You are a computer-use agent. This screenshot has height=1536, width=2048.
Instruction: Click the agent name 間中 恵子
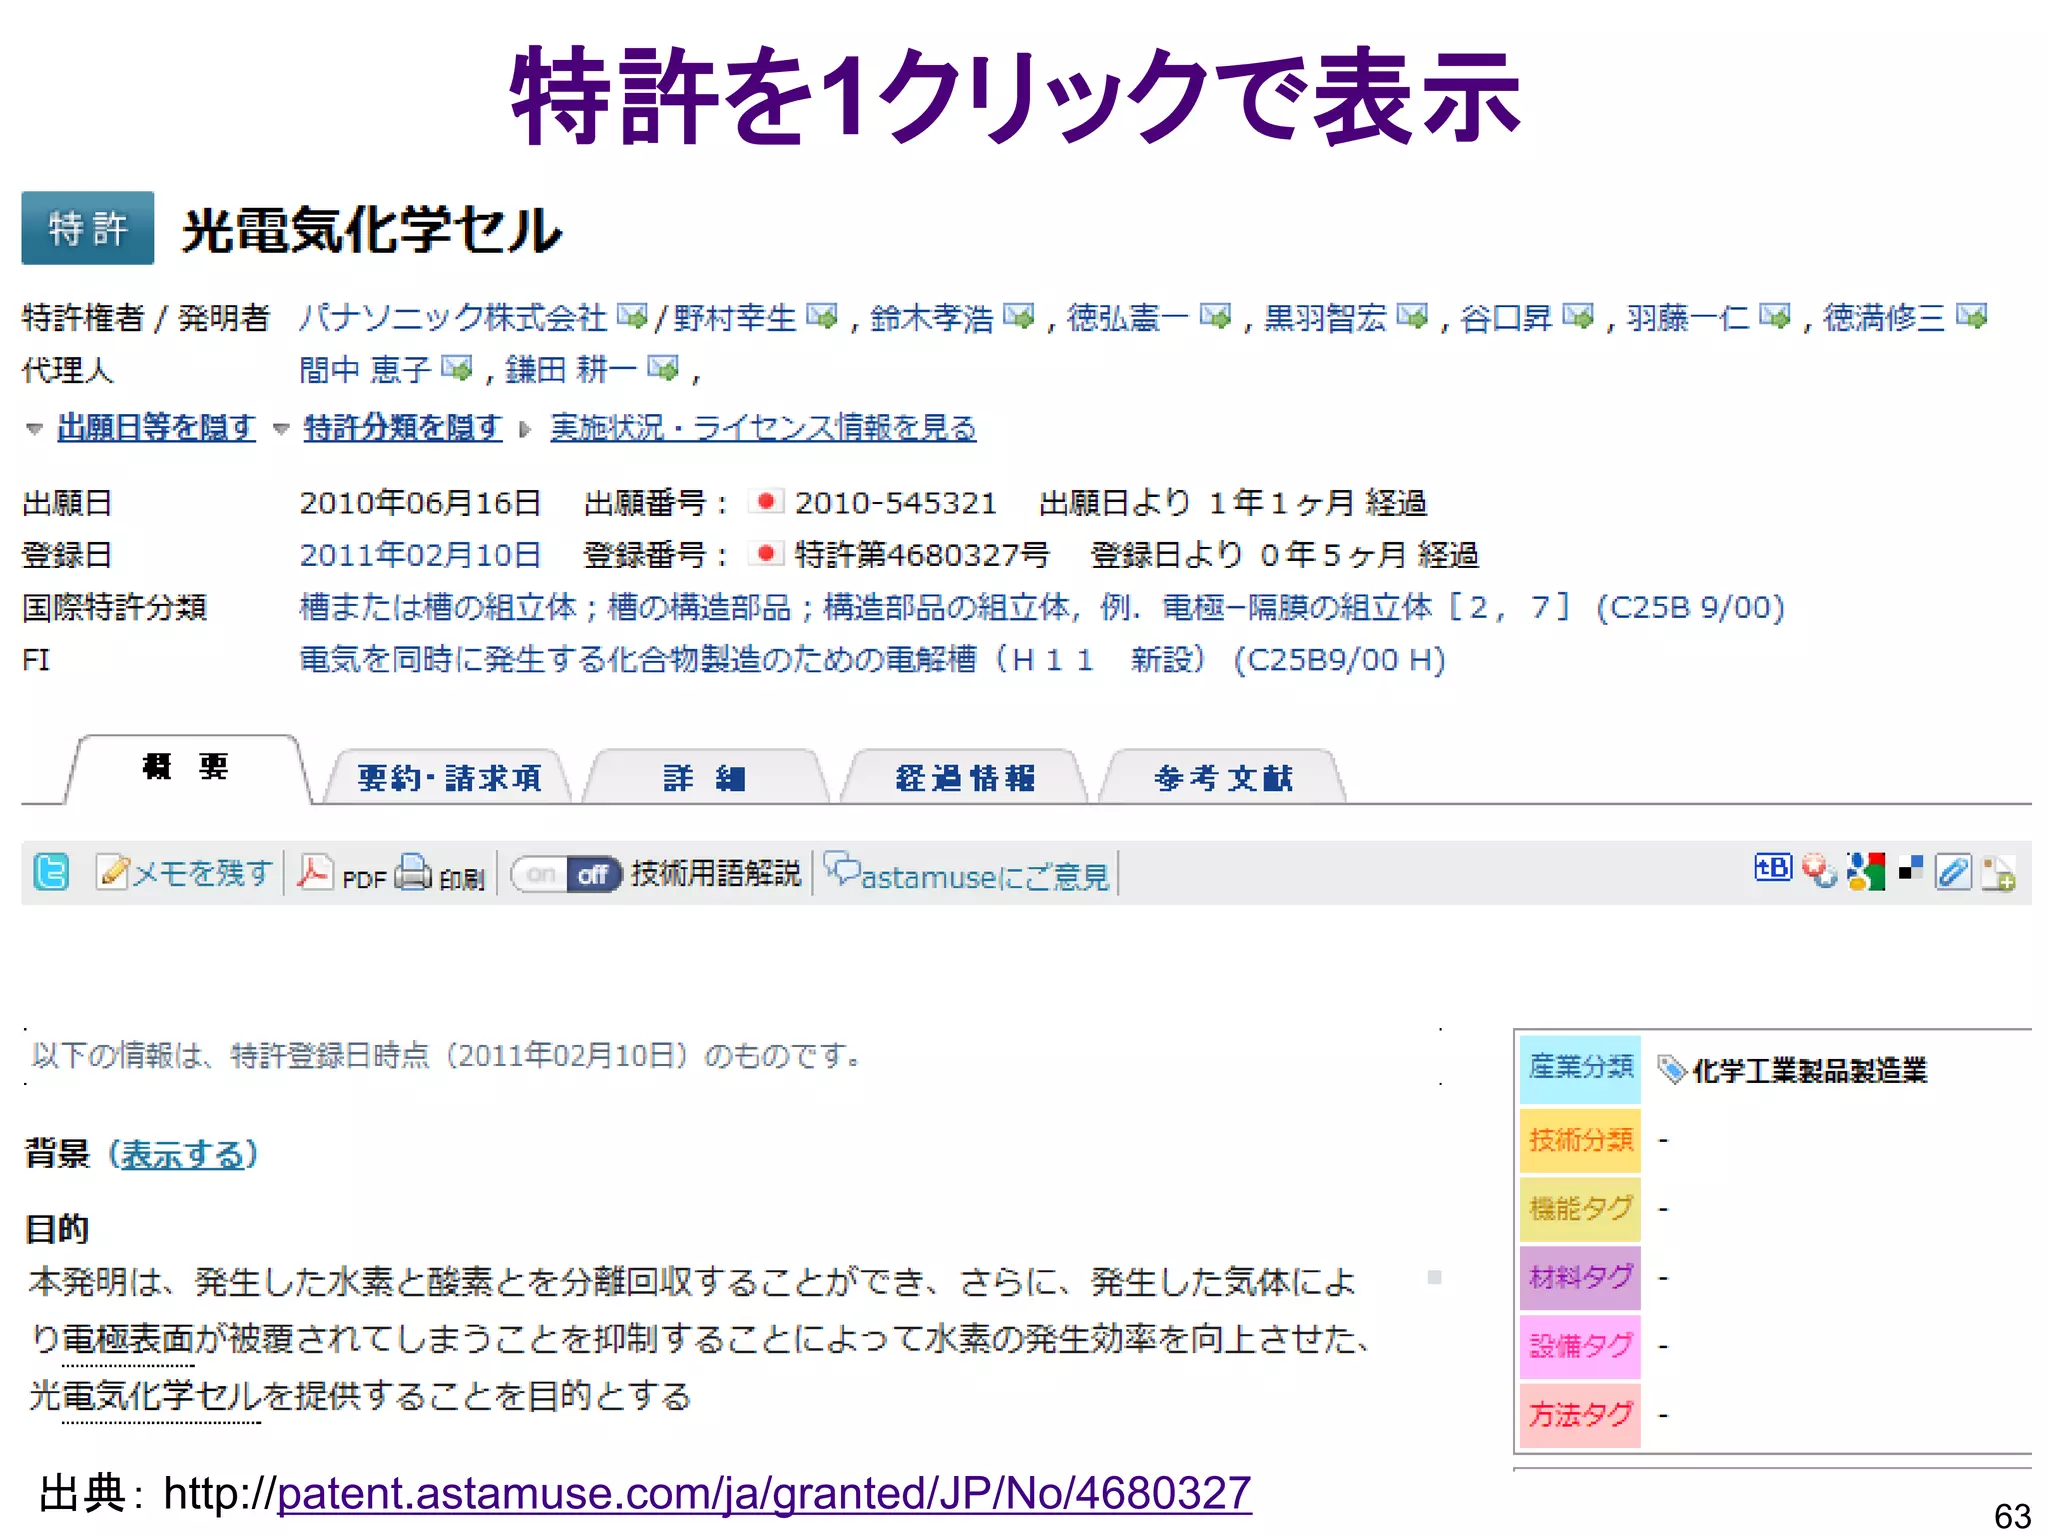[366, 370]
